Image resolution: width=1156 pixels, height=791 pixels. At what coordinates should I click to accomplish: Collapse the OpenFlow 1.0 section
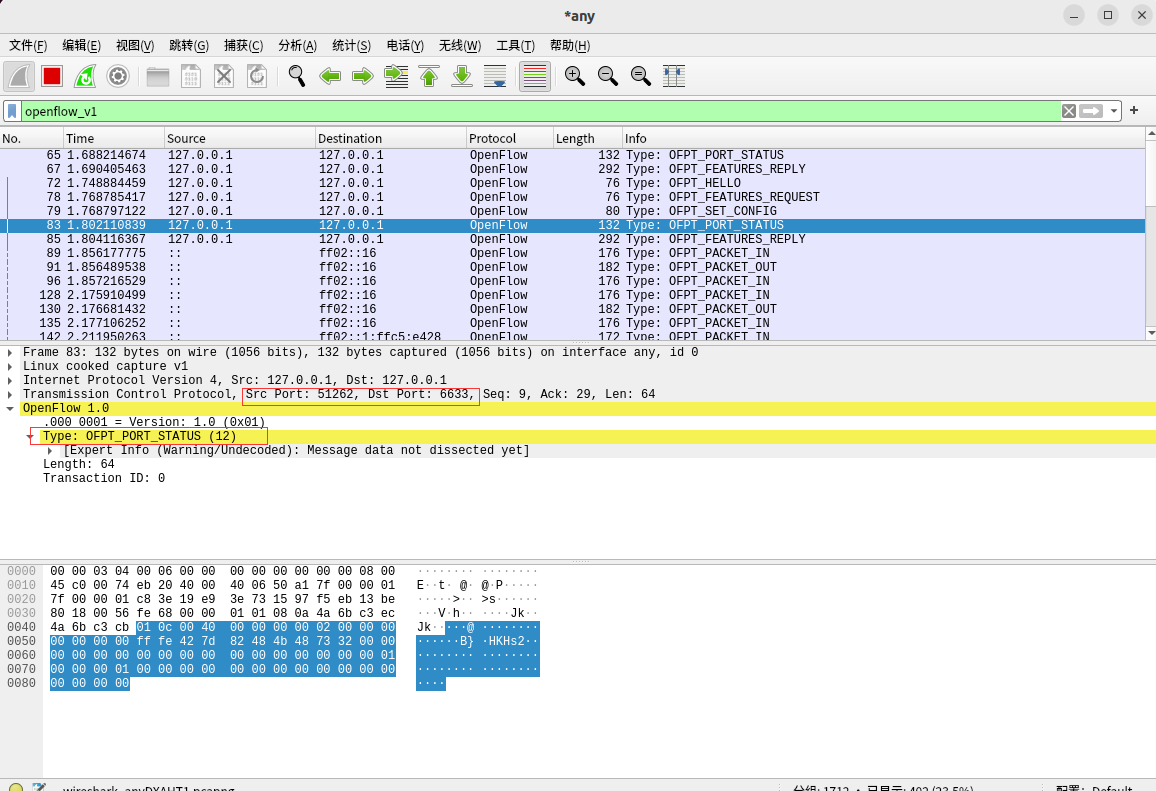pos(10,409)
